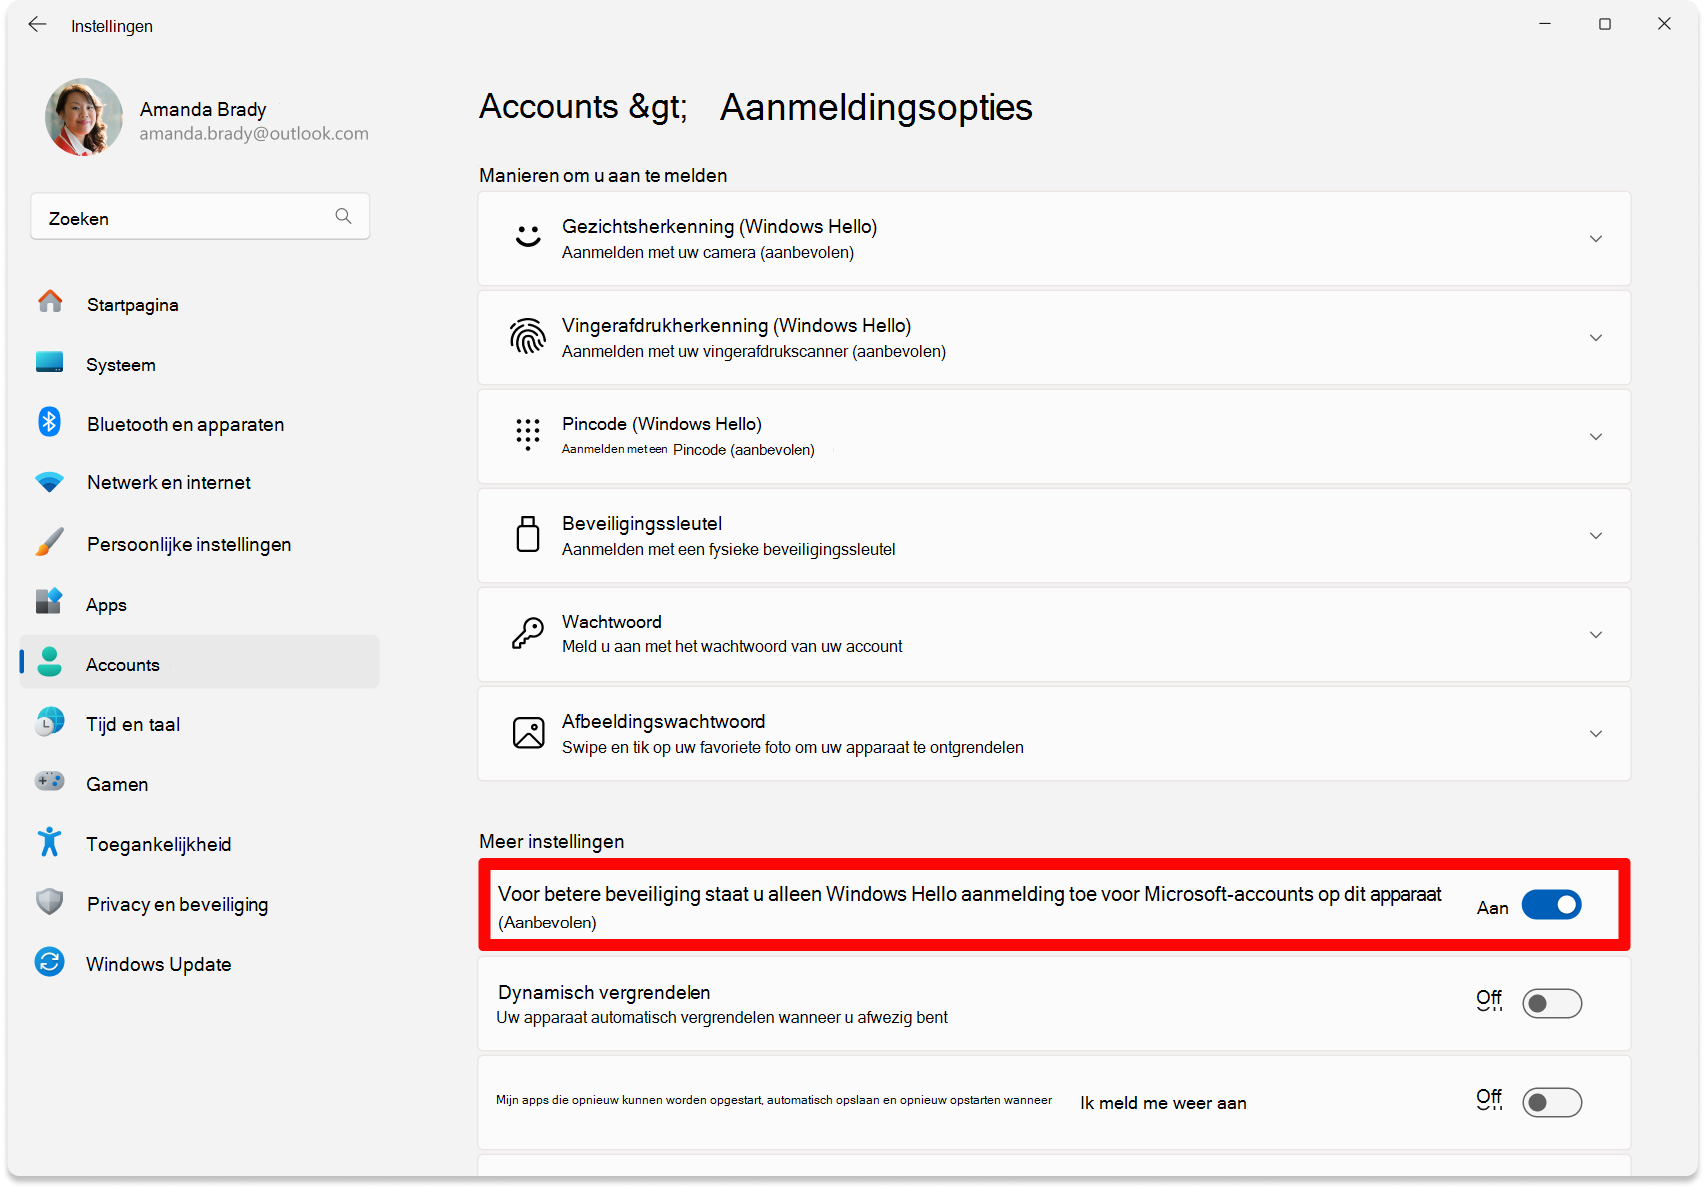Click the Beveiligingssleutel USB key icon
Image resolution: width=1704 pixels, height=1188 pixels.
click(x=528, y=534)
